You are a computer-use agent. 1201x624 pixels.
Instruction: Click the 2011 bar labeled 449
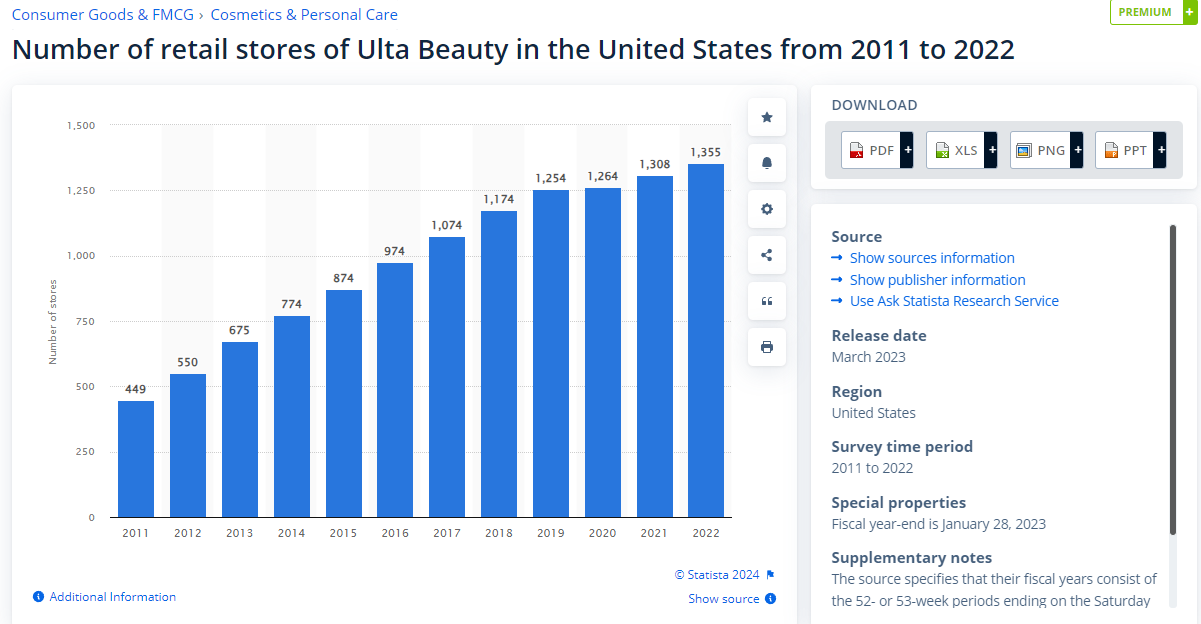coord(136,459)
